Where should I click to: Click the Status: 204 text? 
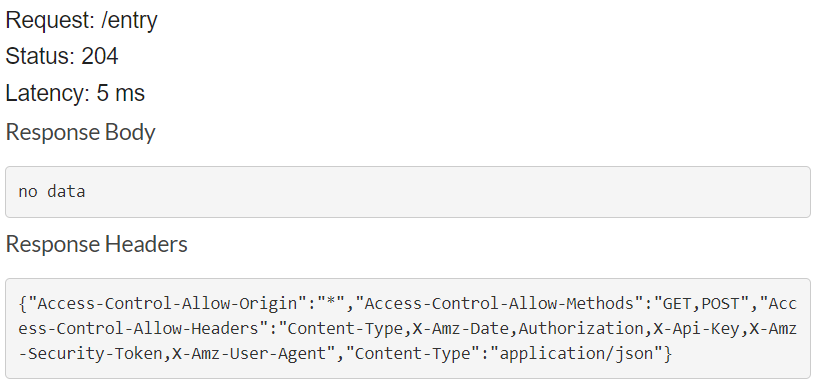click(62, 56)
